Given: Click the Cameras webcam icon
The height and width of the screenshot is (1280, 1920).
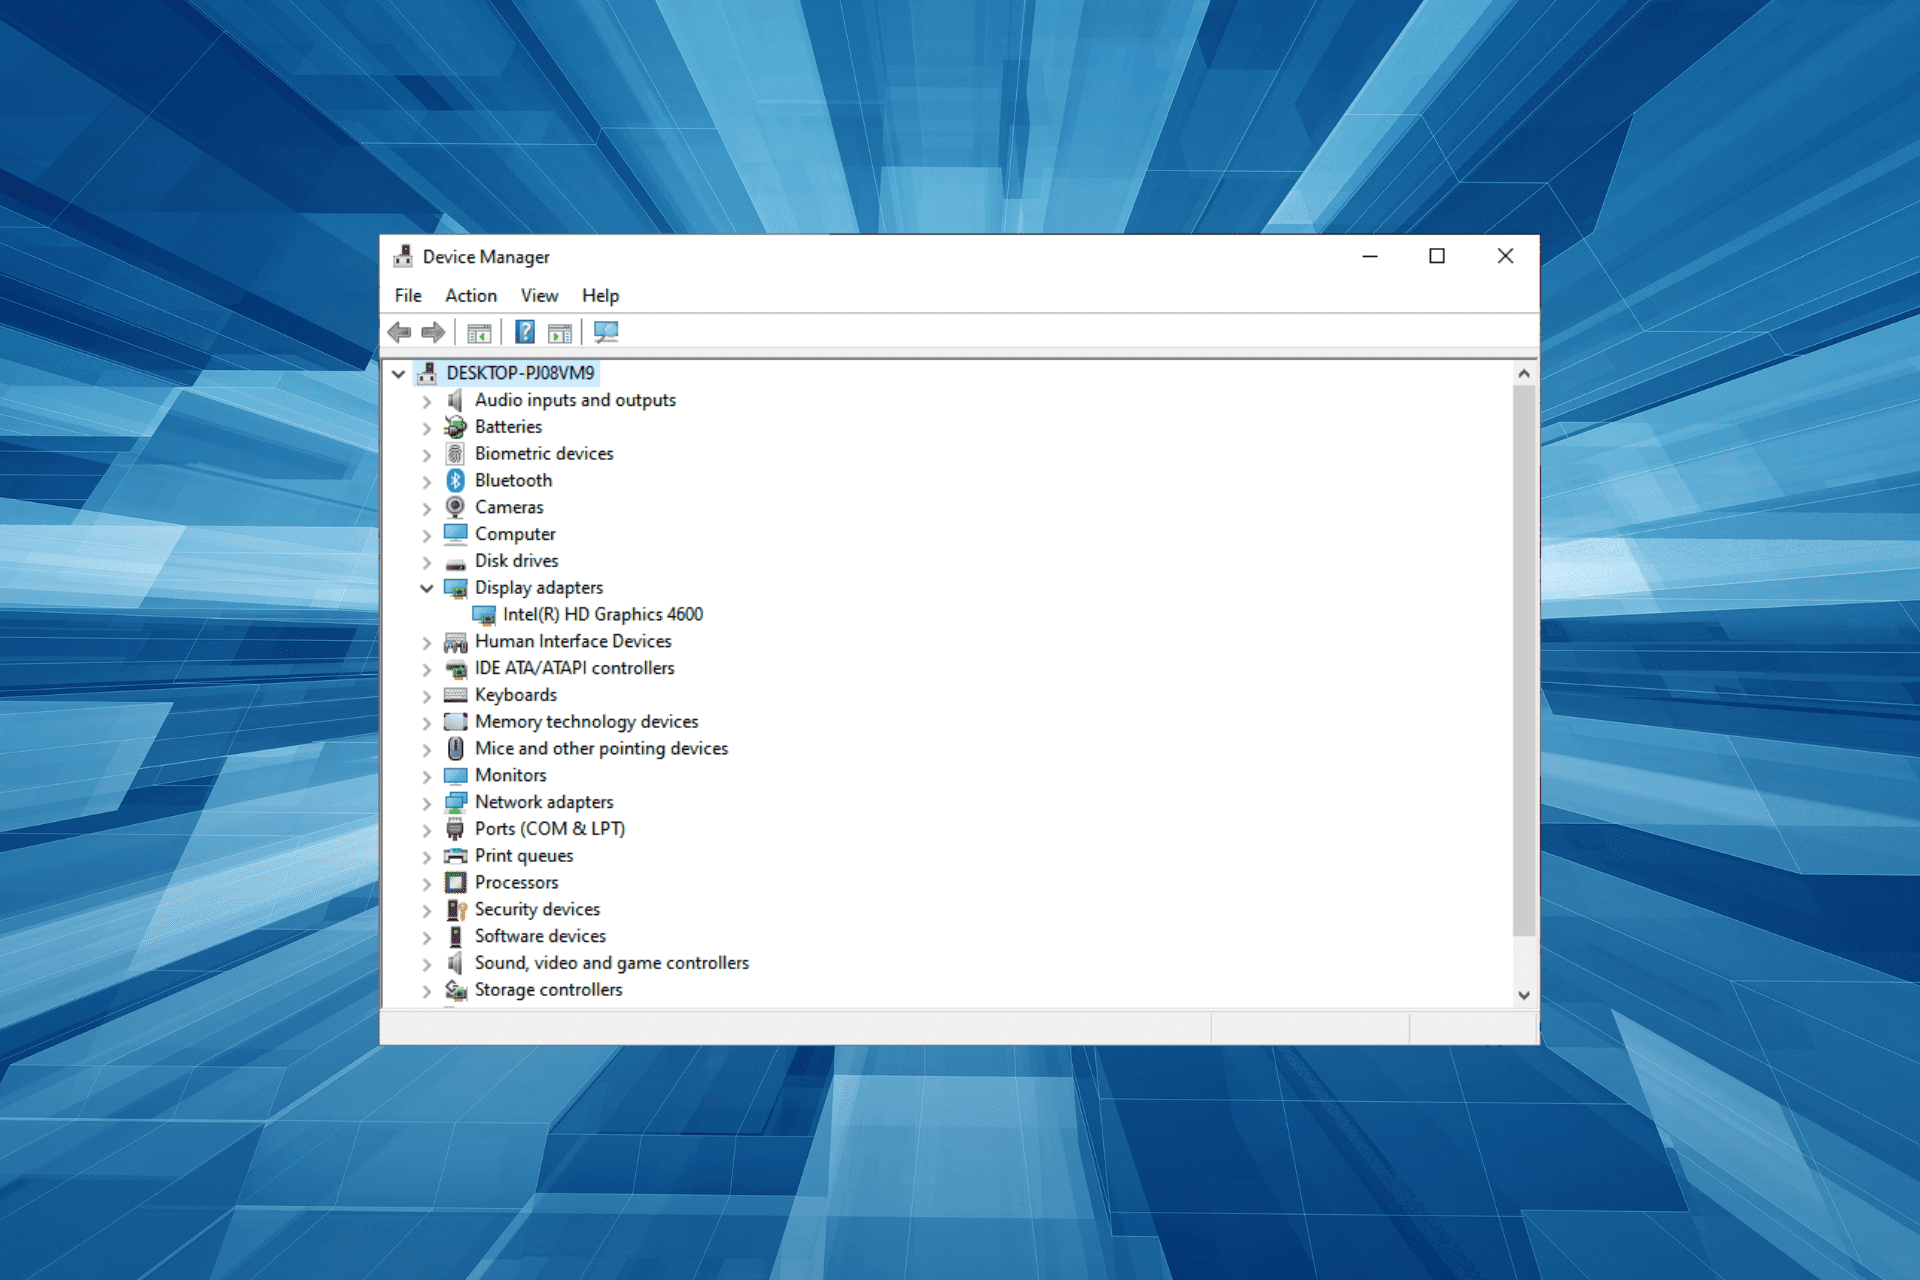Looking at the screenshot, I should 455,507.
